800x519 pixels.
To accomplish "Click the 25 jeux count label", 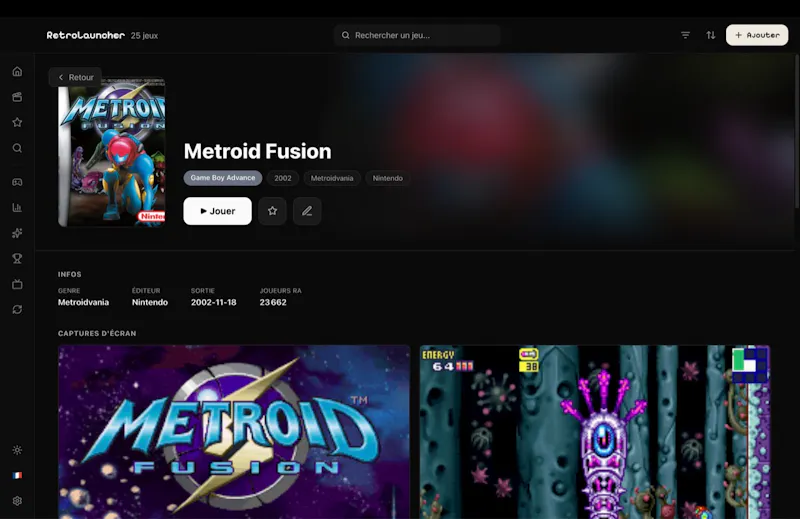I will pos(144,36).
